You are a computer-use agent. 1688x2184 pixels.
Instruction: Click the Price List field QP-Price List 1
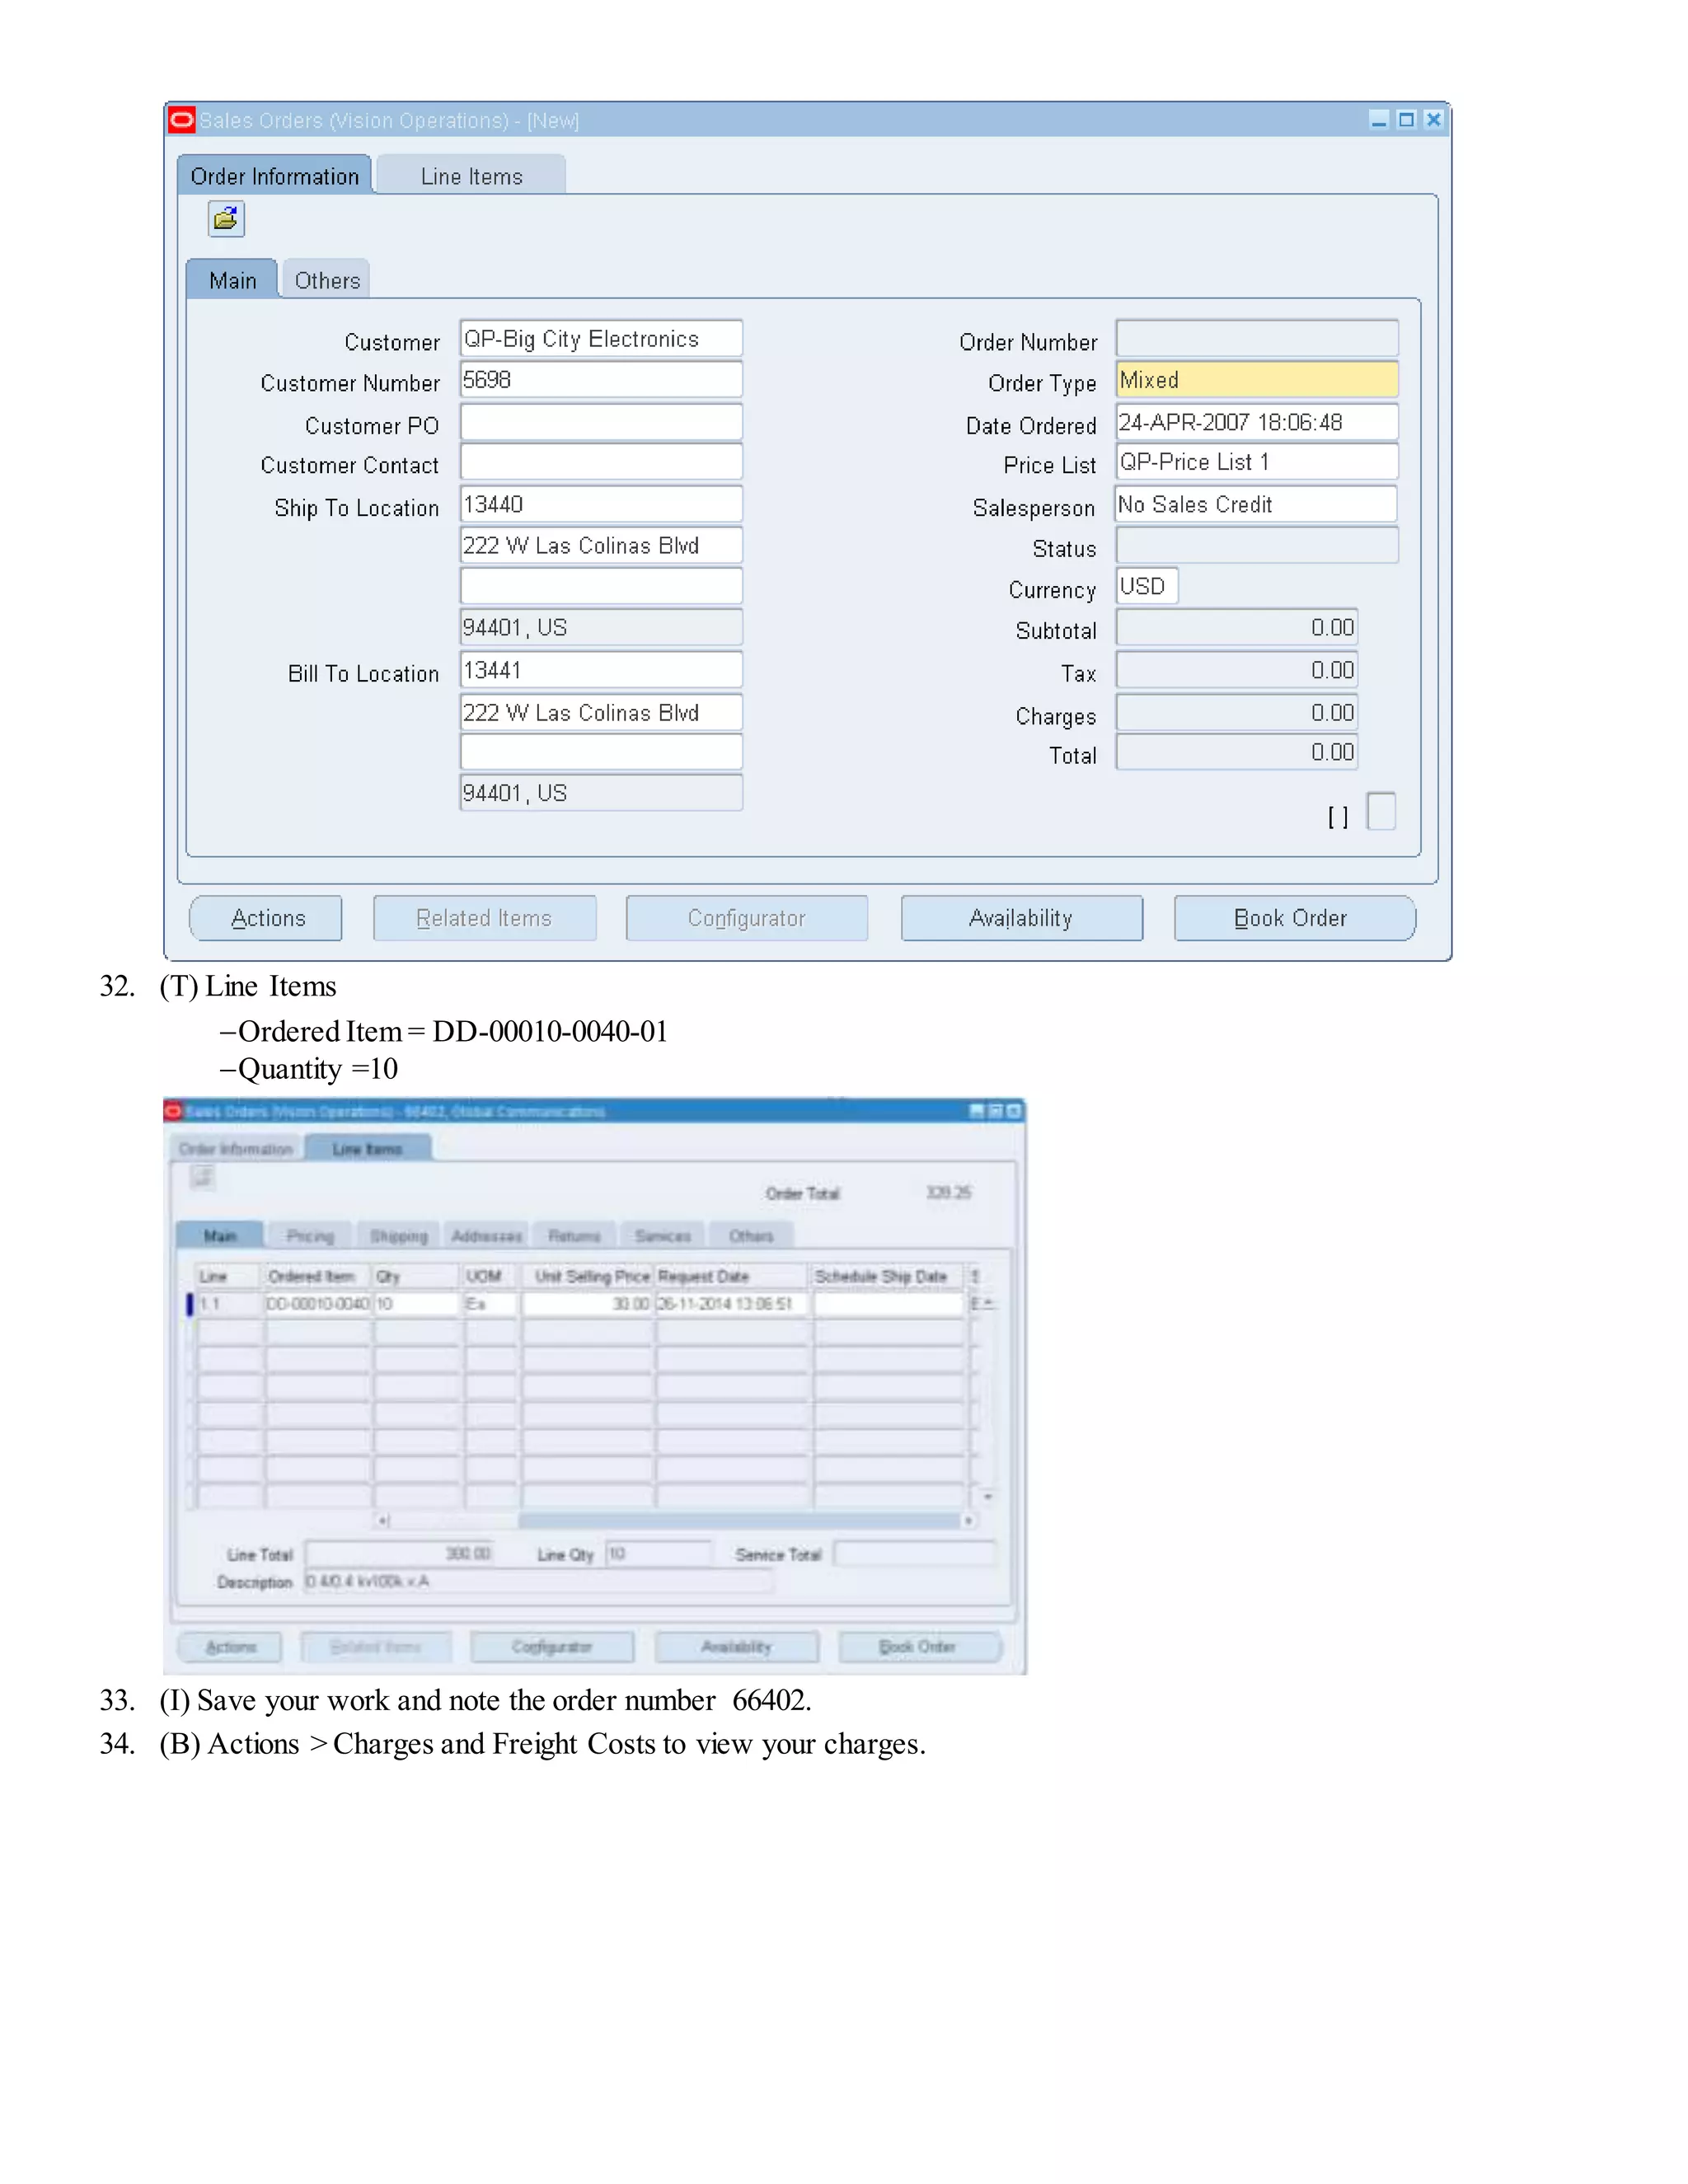(x=1257, y=462)
